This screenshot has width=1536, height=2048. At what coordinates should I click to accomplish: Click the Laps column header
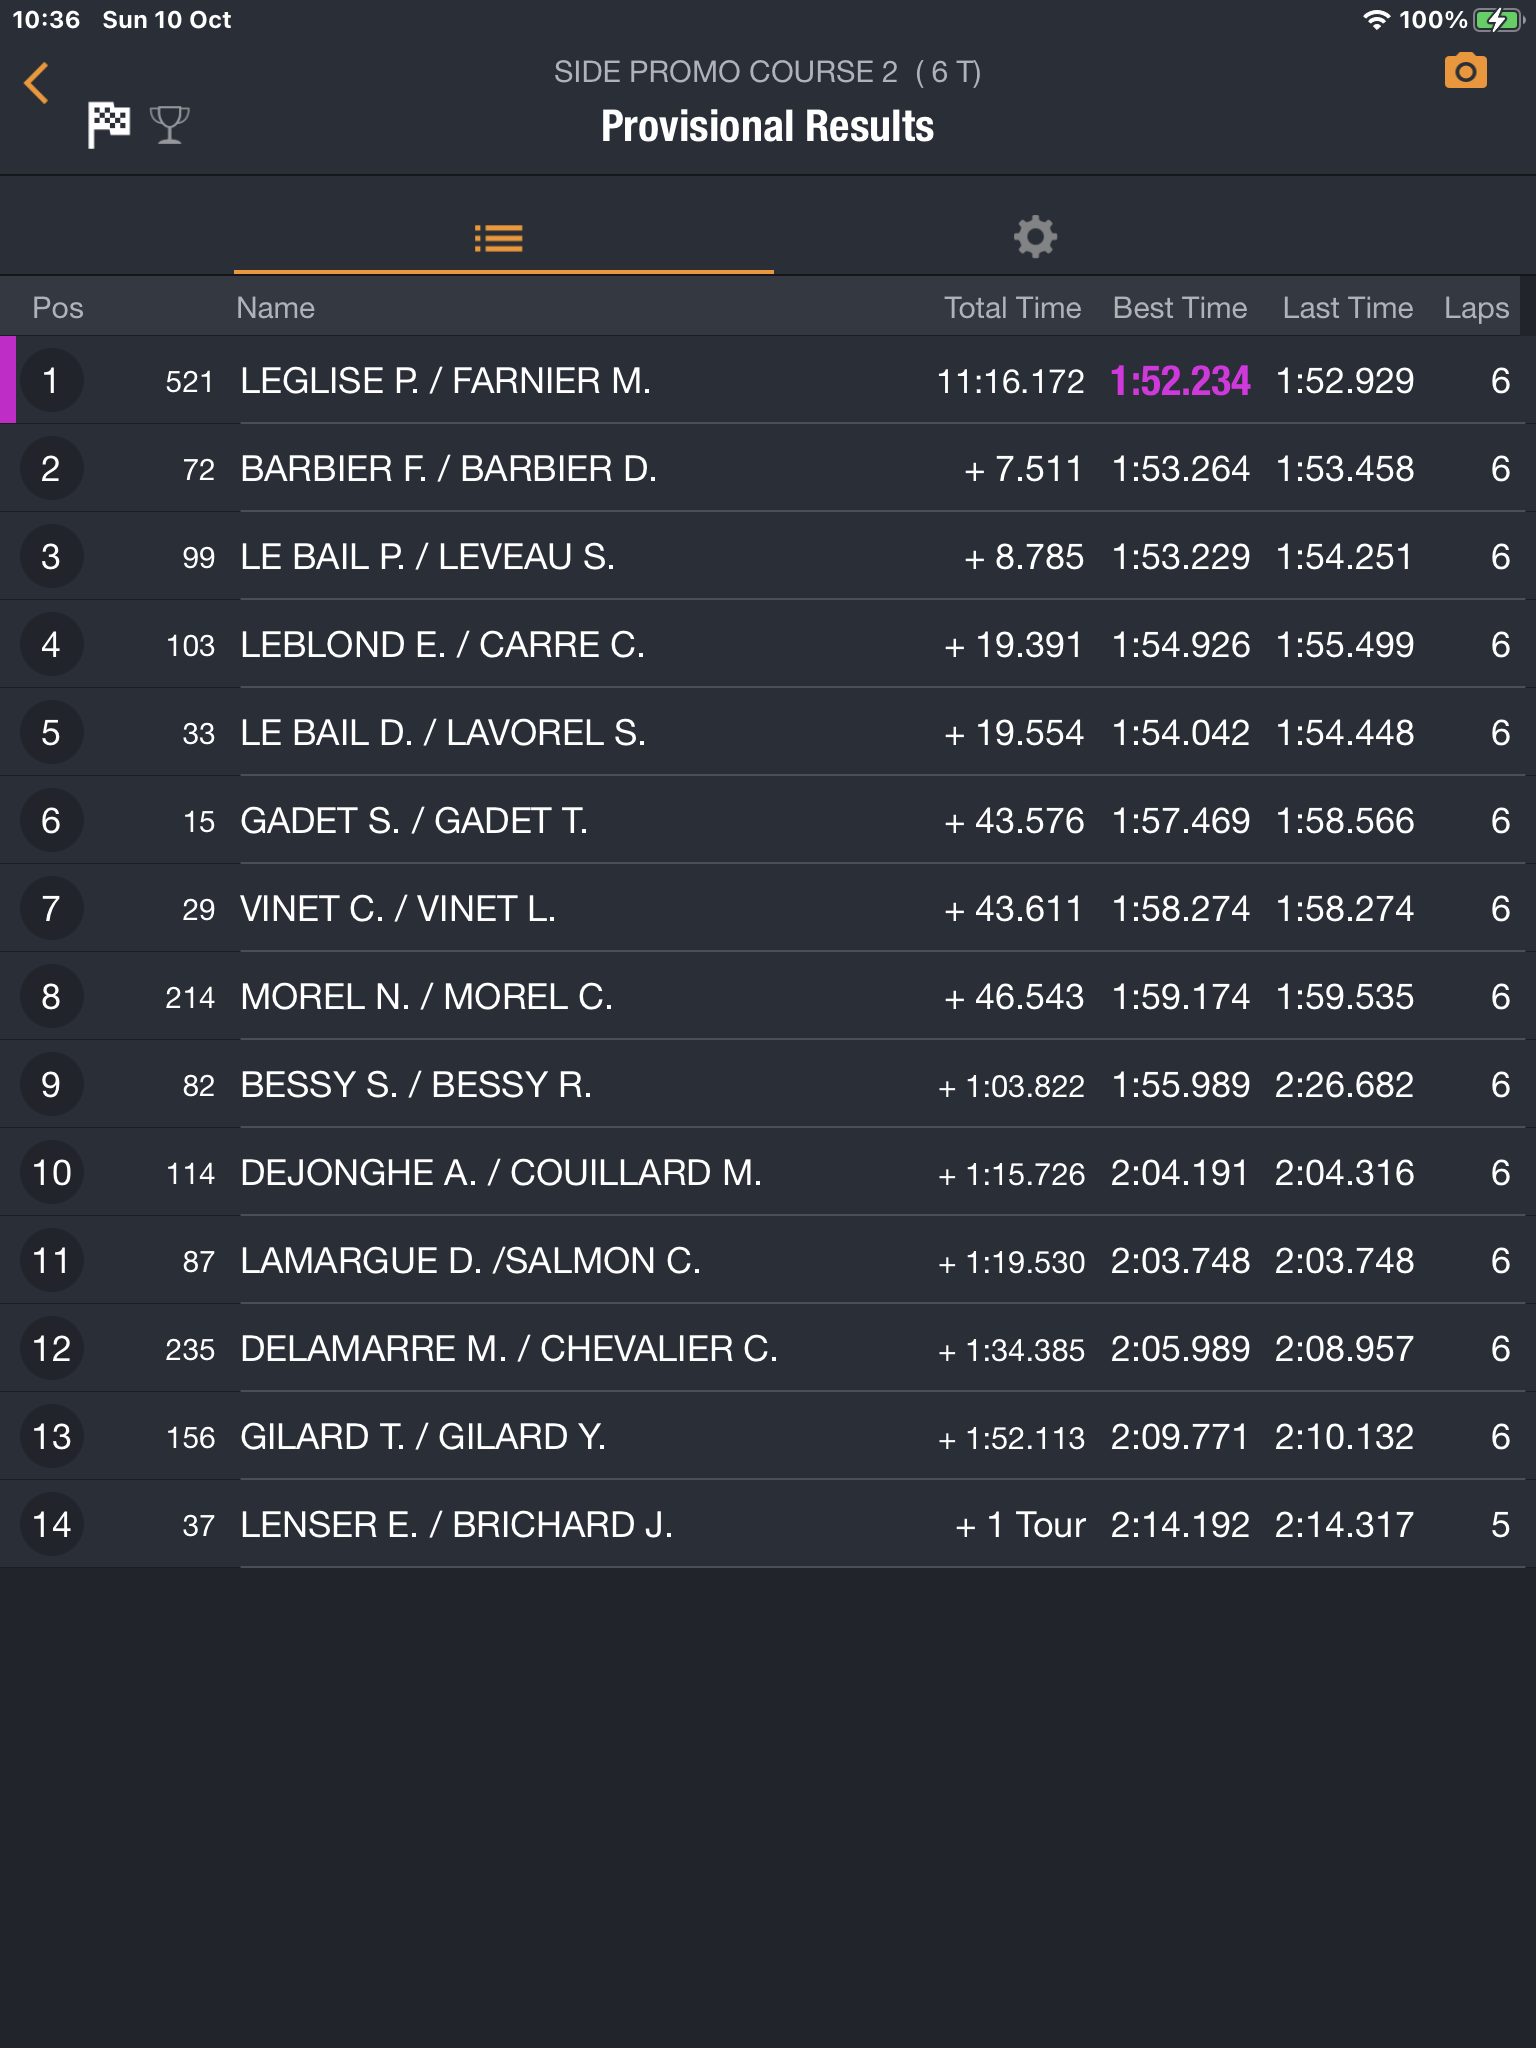[x=1476, y=308]
